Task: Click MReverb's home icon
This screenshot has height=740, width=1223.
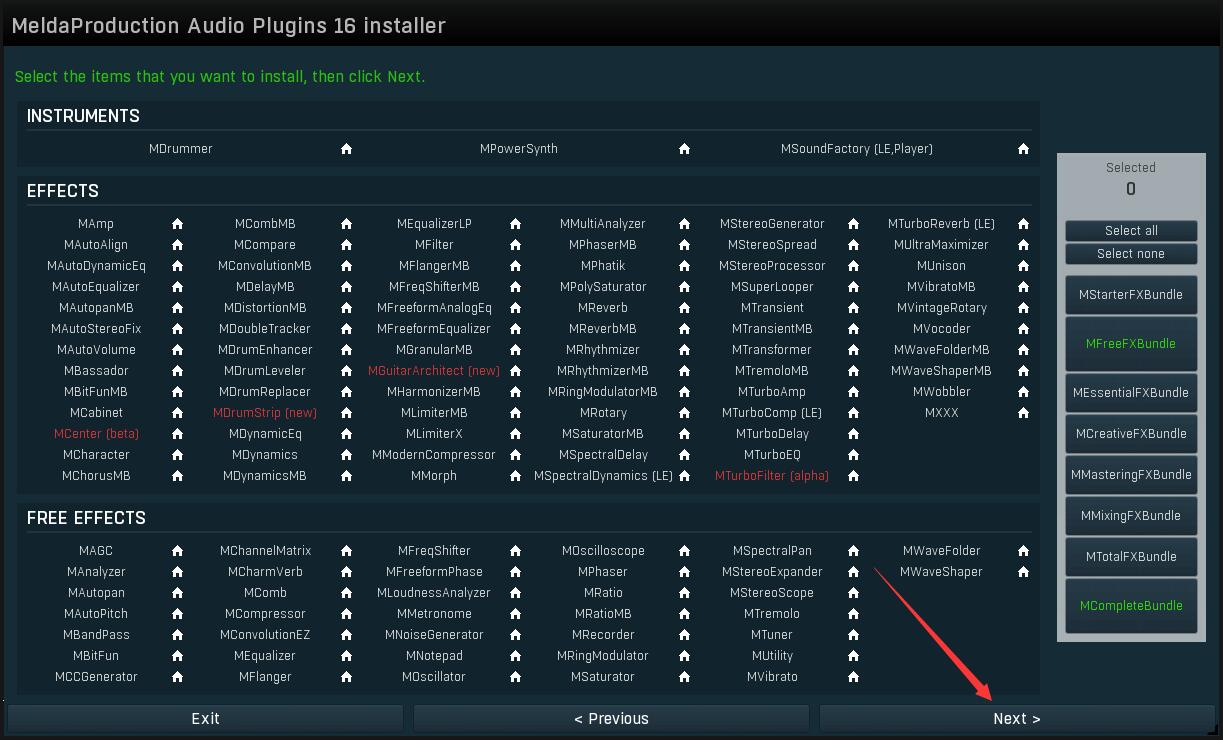Action: click(x=684, y=307)
